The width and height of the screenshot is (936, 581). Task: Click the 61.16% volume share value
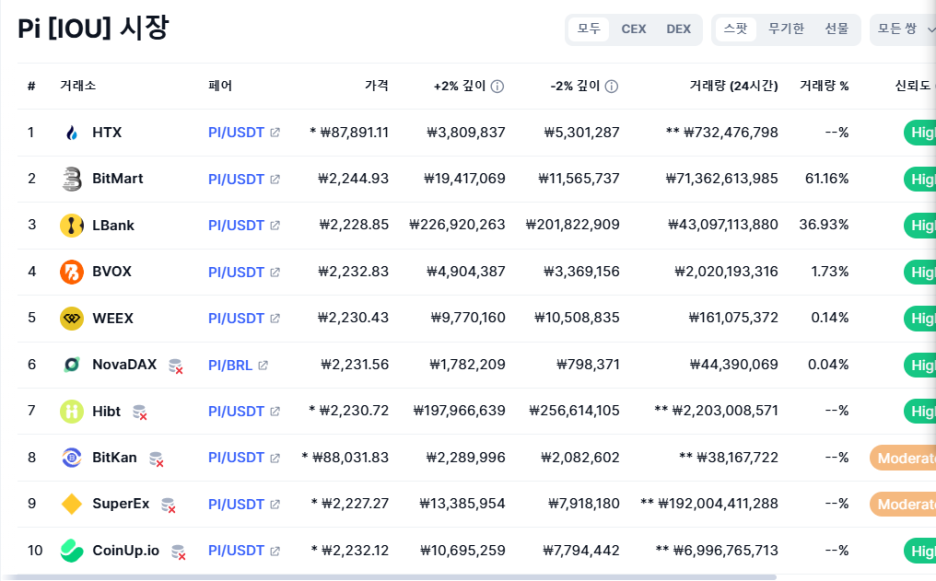click(x=827, y=179)
